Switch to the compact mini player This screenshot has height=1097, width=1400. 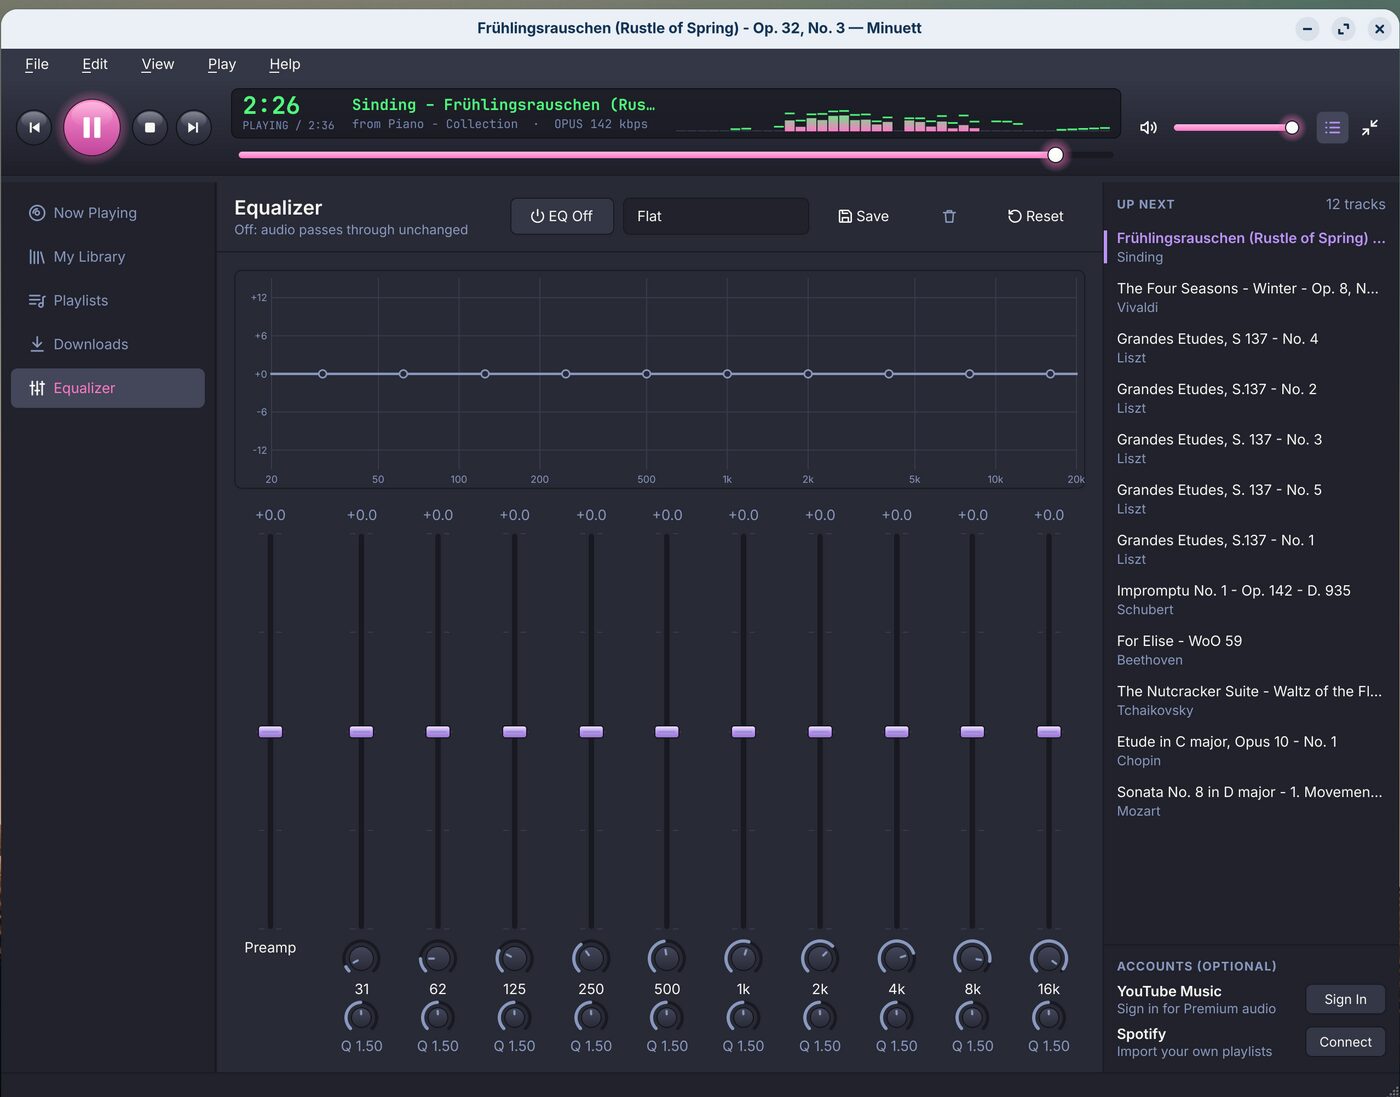click(x=1370, y=127)
